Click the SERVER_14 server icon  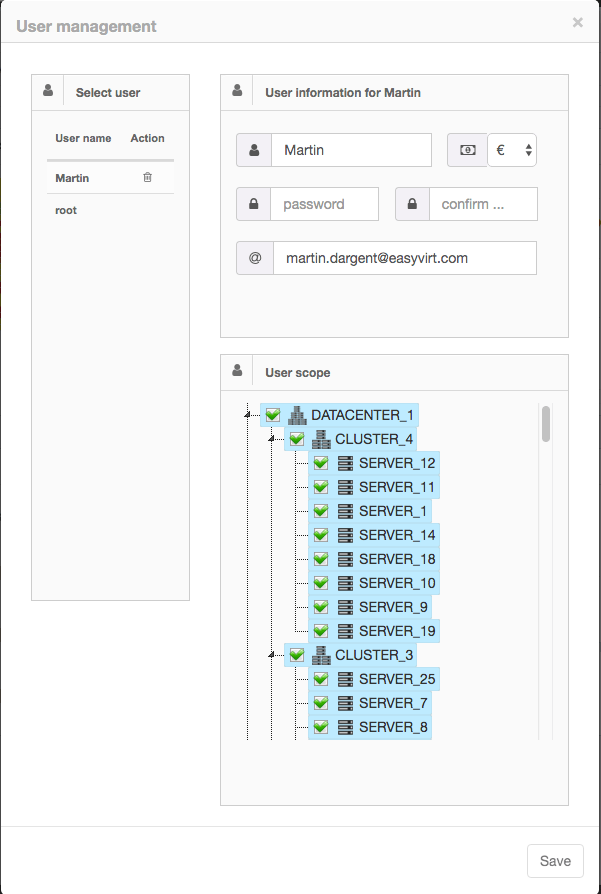(345, 535)
